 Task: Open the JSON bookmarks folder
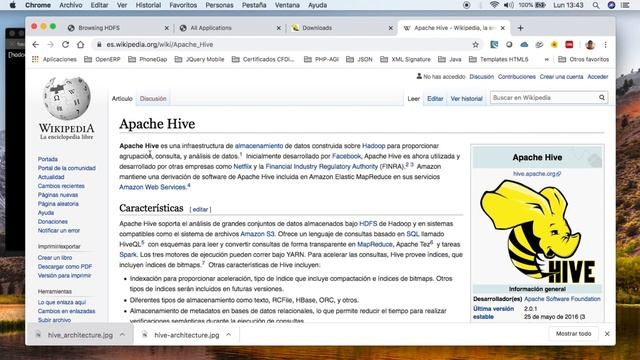[x=359, y=59]
